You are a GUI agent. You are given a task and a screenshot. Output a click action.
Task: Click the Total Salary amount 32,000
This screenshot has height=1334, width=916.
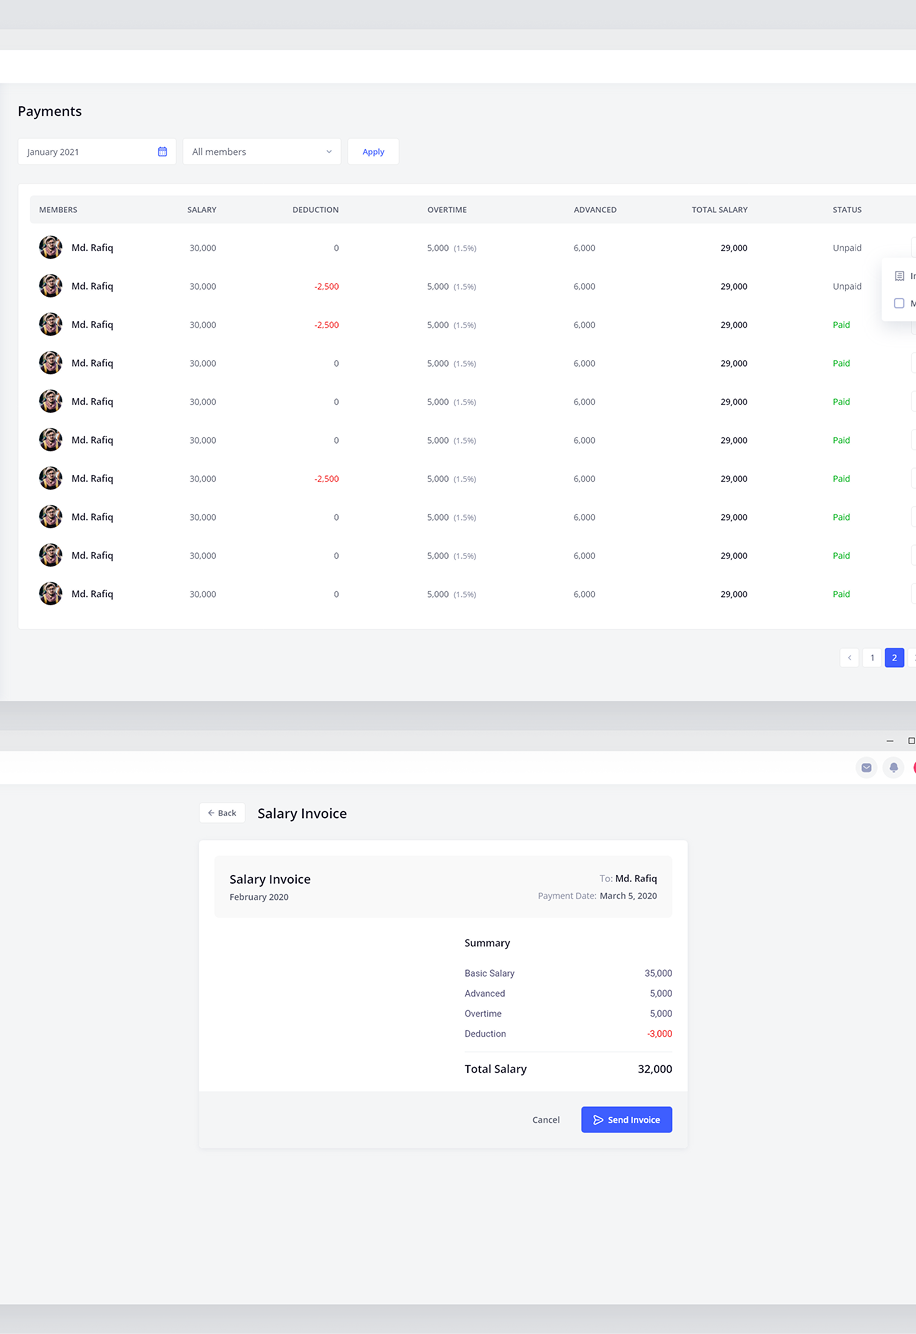tap(655, 1069)
